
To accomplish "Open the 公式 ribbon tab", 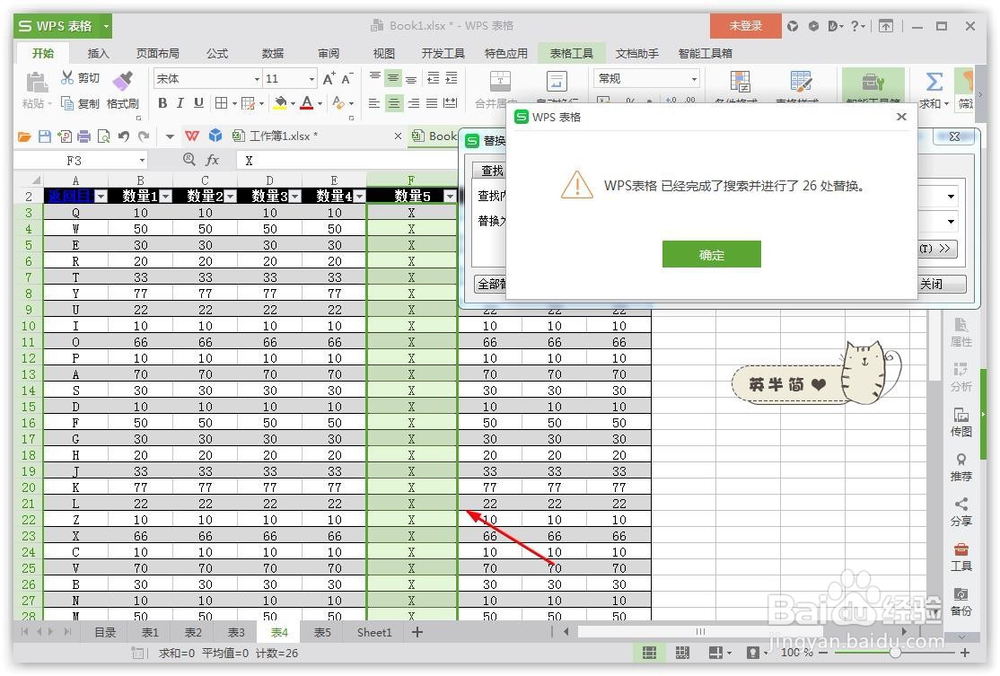I will pyautogui.click(x=217, y=53).
